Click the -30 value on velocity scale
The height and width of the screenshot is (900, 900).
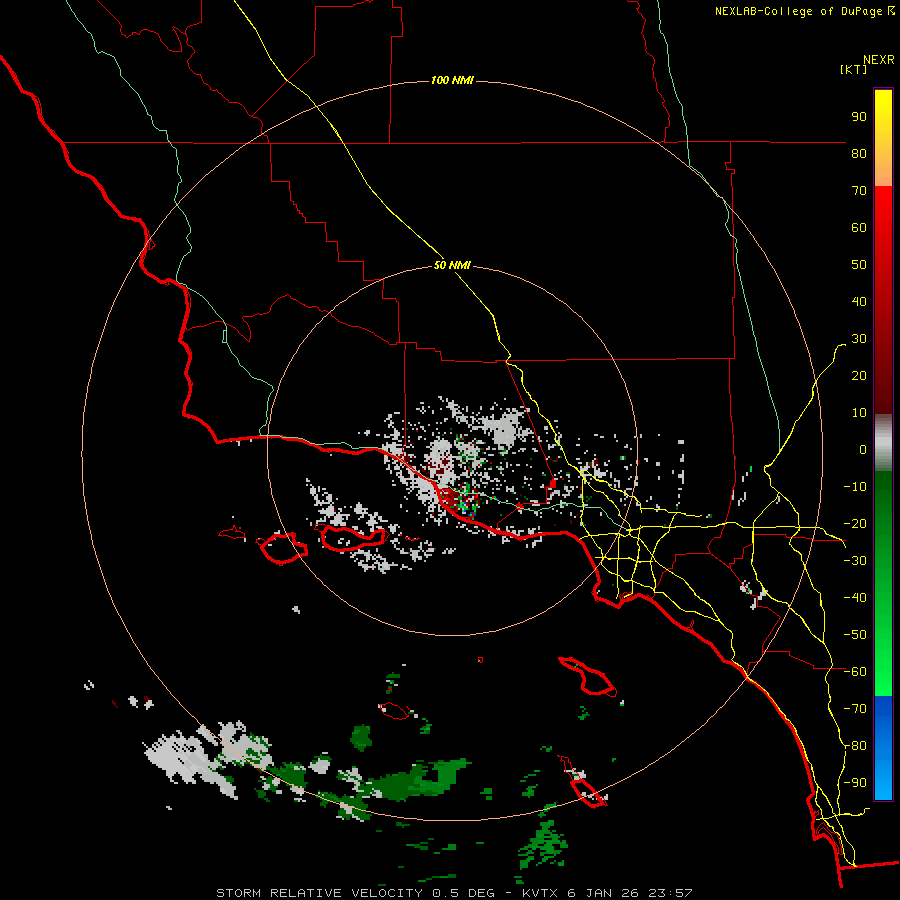tap(855, 561)
